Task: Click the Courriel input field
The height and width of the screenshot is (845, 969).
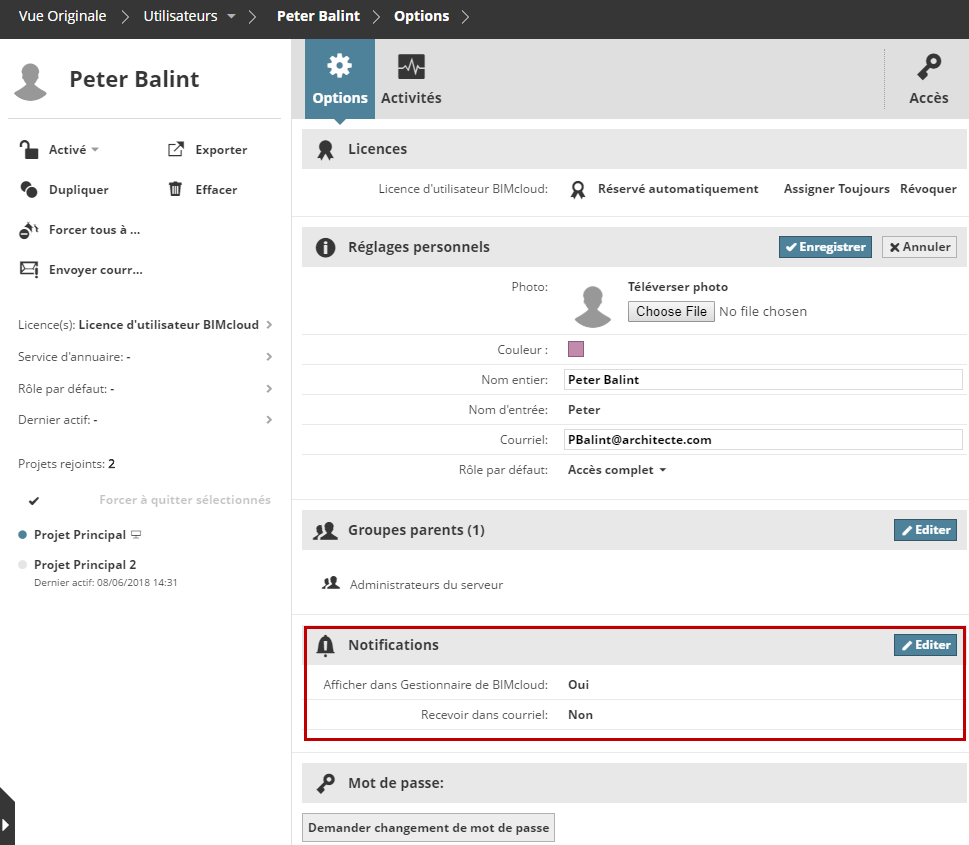Action: click(762, 440)
